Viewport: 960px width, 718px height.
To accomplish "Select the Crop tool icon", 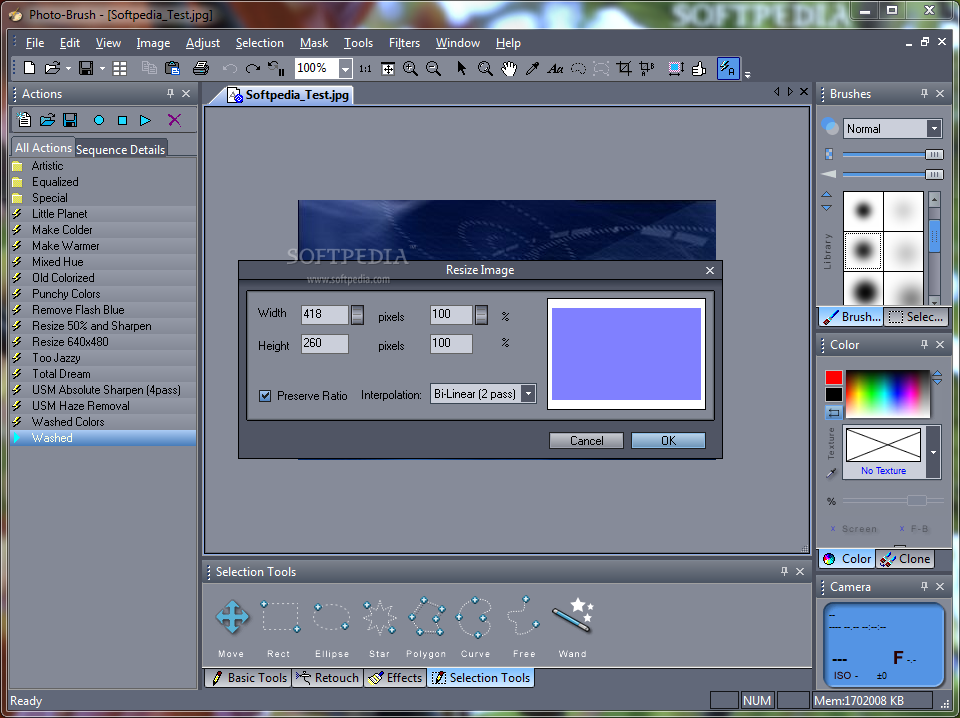I will click(x=624, y=68).
